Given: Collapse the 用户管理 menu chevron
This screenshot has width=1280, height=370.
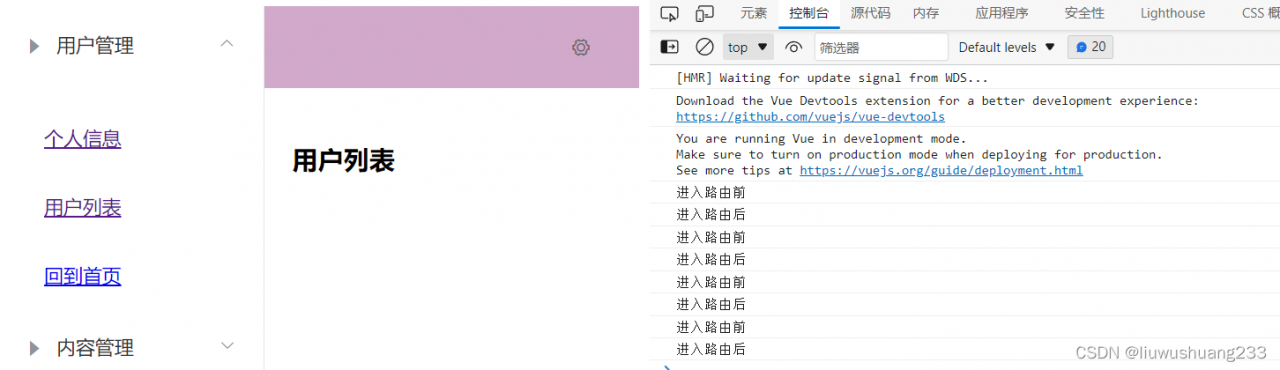Looking at the screenshot, I should (227, 44).
